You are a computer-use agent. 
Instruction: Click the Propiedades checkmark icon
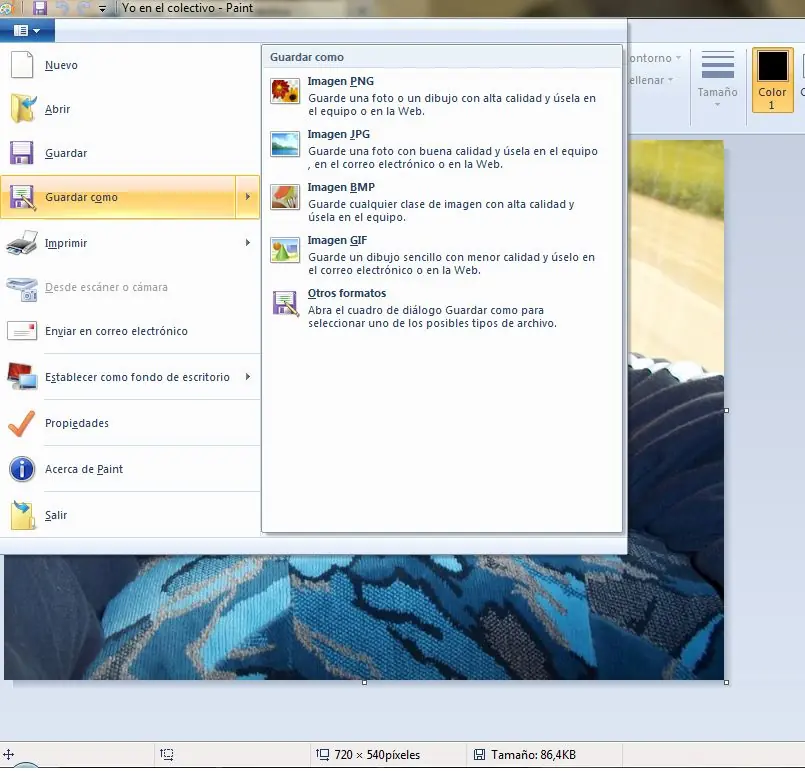[x=22, y=423]
